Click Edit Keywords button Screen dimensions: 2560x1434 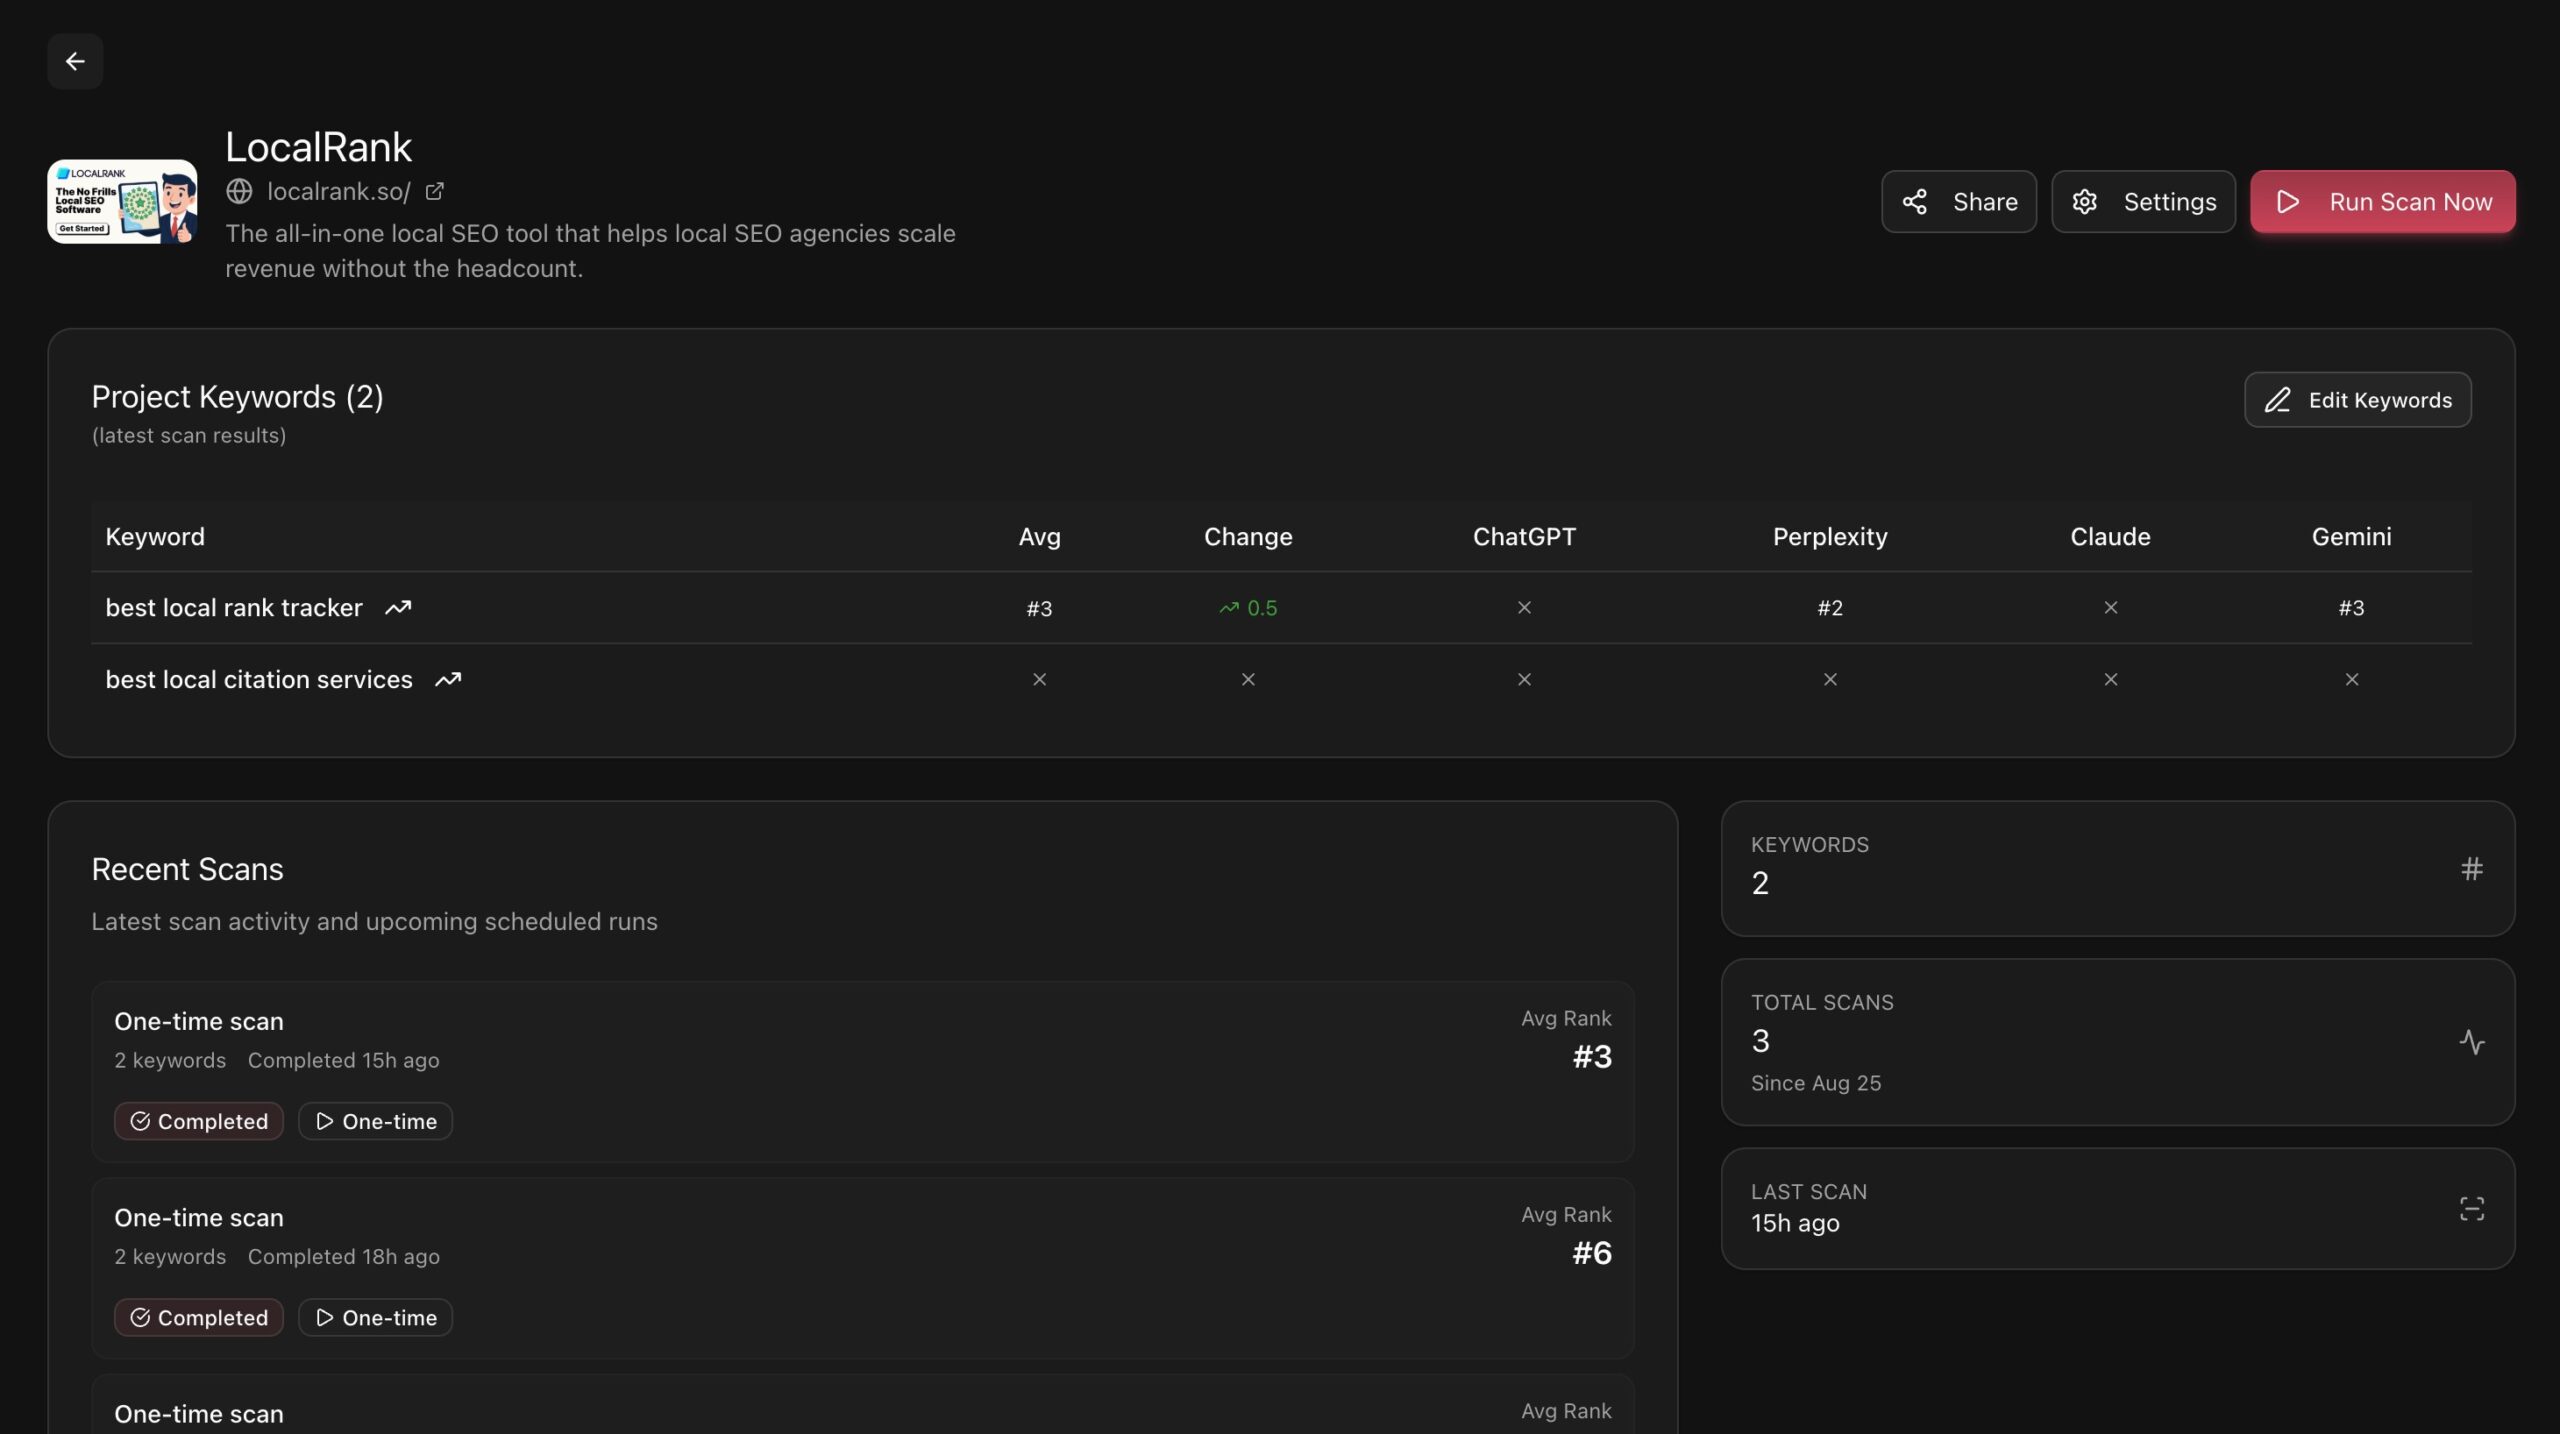point(2357,400)
